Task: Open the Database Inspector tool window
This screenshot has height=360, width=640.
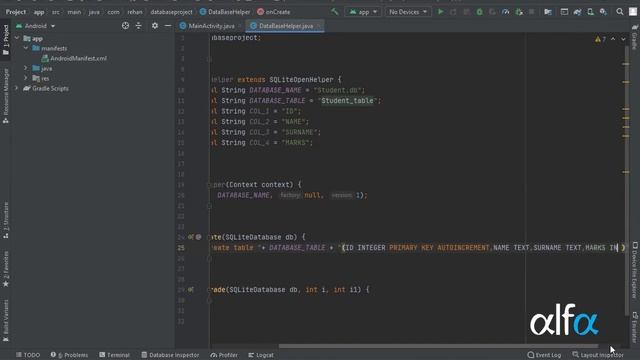Action: point(170,355)
